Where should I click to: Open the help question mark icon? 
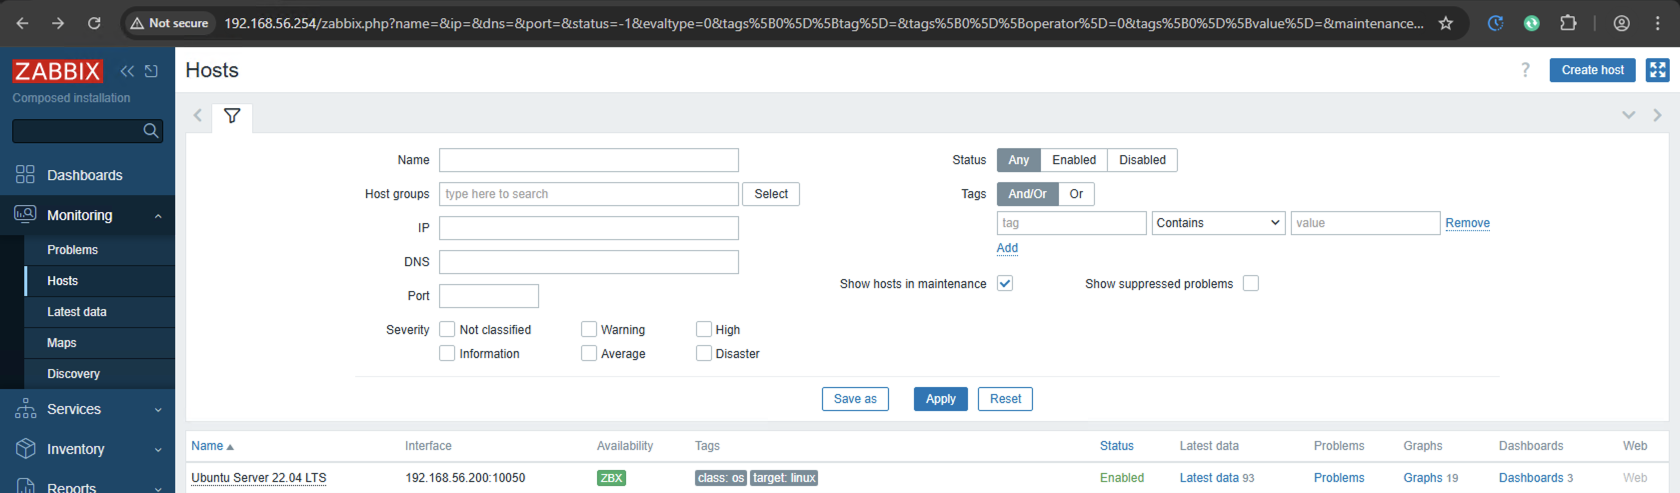pos(1525,70)
